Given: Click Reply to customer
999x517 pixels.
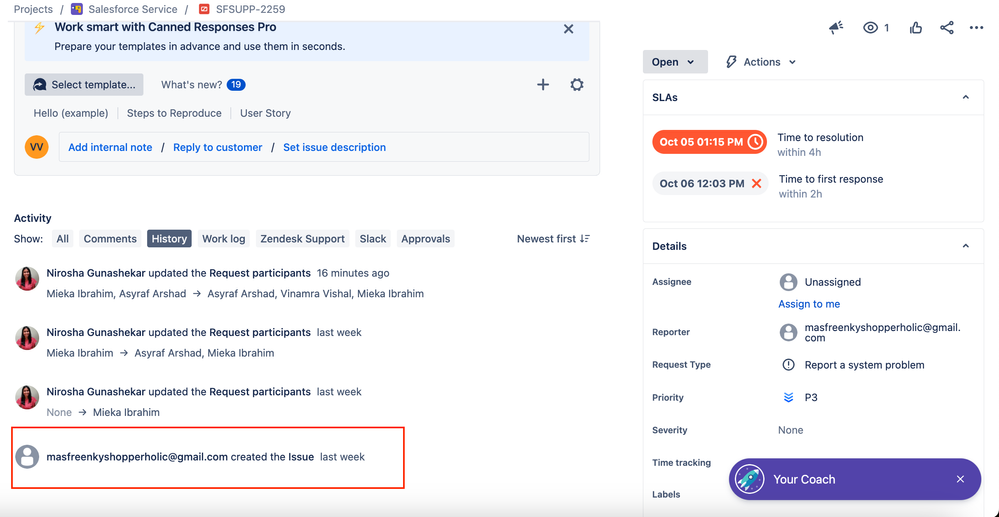Looking at the screenshot, I should tap(218, 147).
